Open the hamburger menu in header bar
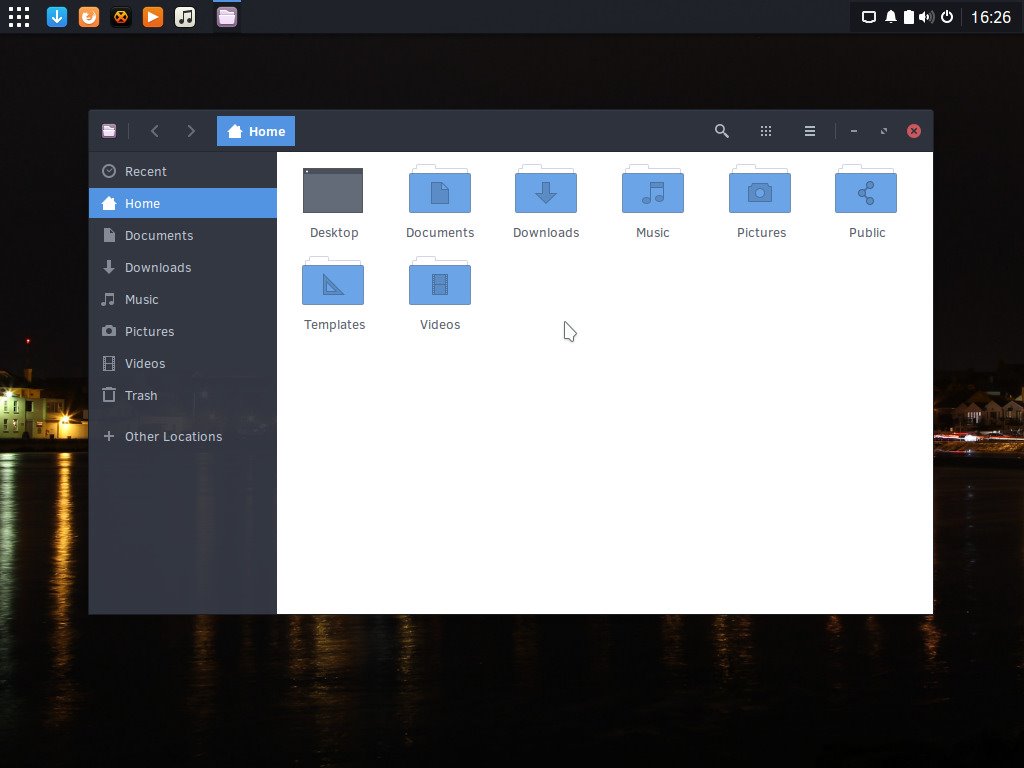 810,131
